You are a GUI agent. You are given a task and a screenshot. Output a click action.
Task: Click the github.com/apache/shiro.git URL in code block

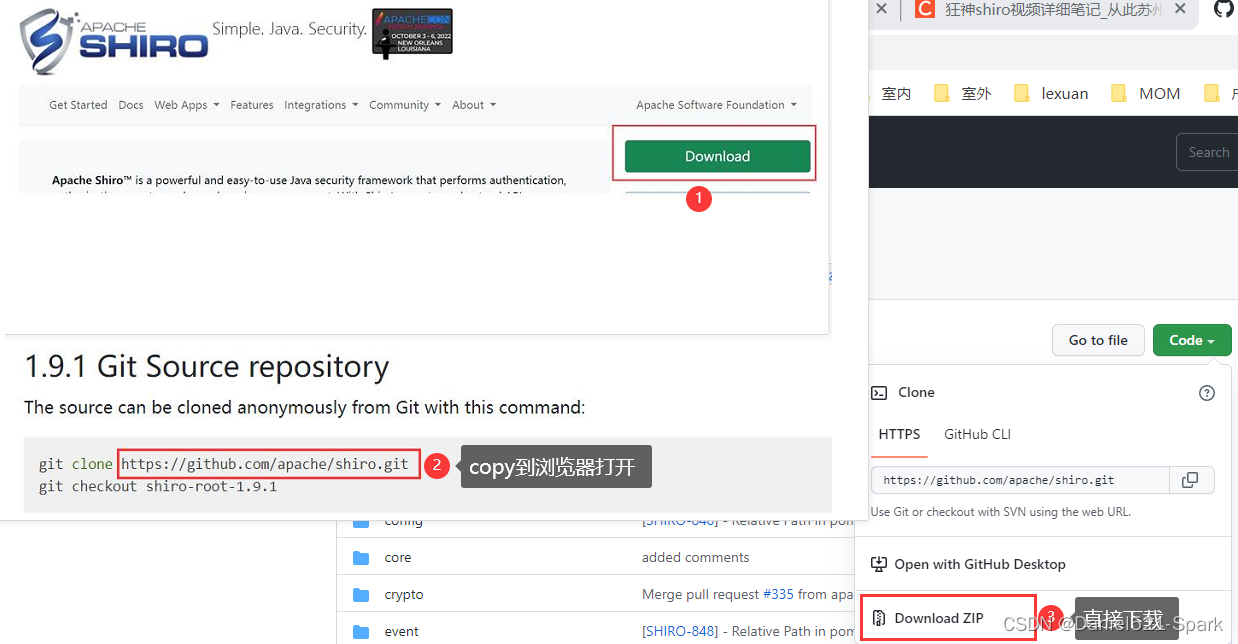(x=265, y=464)
